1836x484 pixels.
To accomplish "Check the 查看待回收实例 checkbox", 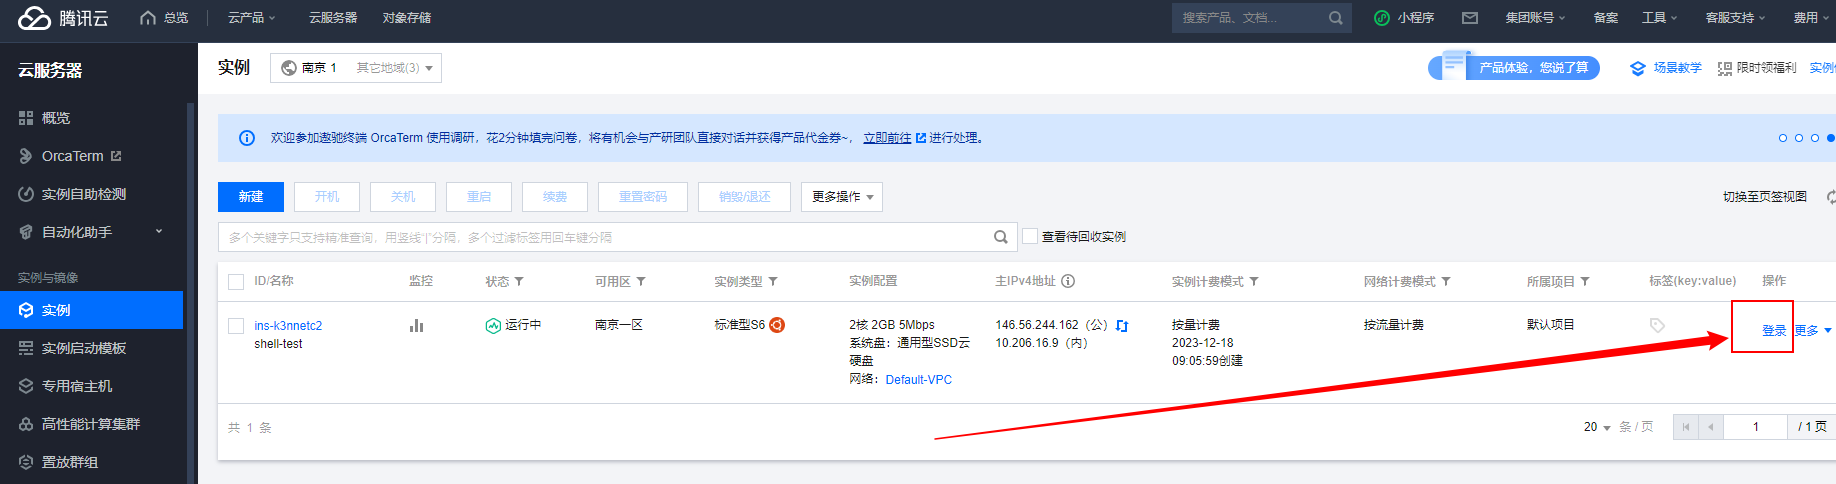I will coord(1030,237).
